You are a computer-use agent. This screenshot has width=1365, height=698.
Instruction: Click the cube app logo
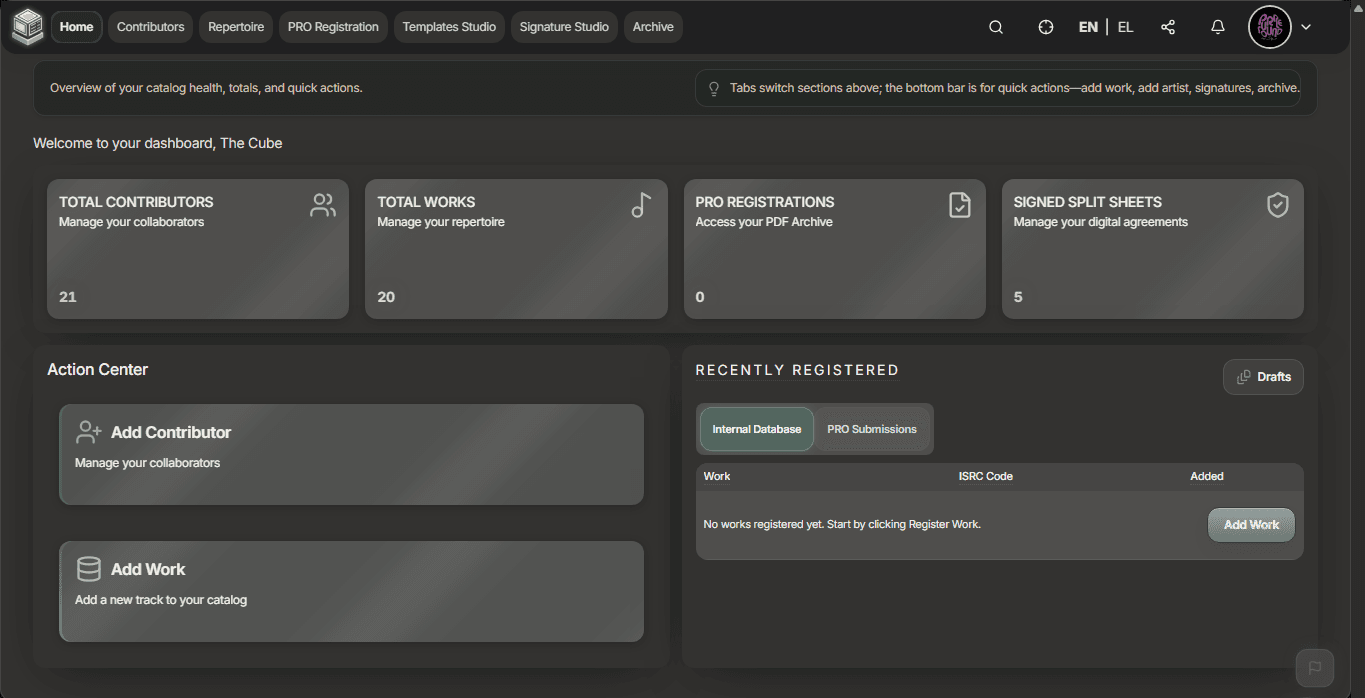pyautogui.click(x=27, y=27)
